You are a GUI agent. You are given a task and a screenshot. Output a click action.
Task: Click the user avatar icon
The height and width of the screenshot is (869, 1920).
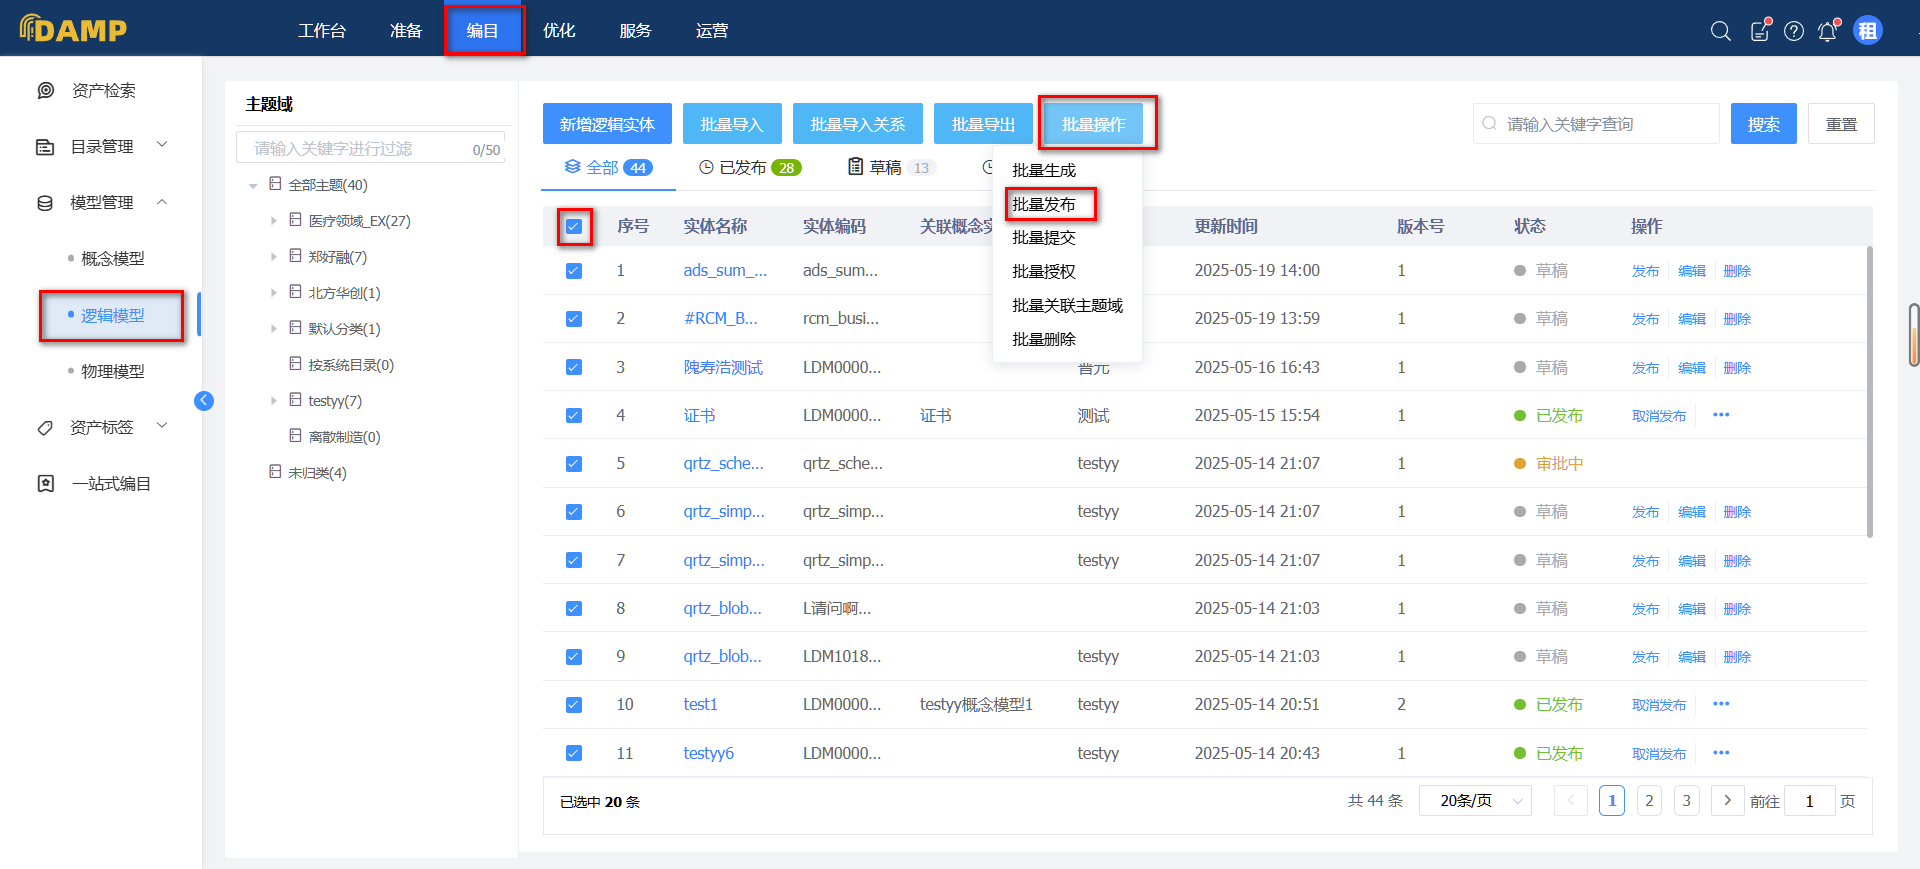(x=1867, y=31)
